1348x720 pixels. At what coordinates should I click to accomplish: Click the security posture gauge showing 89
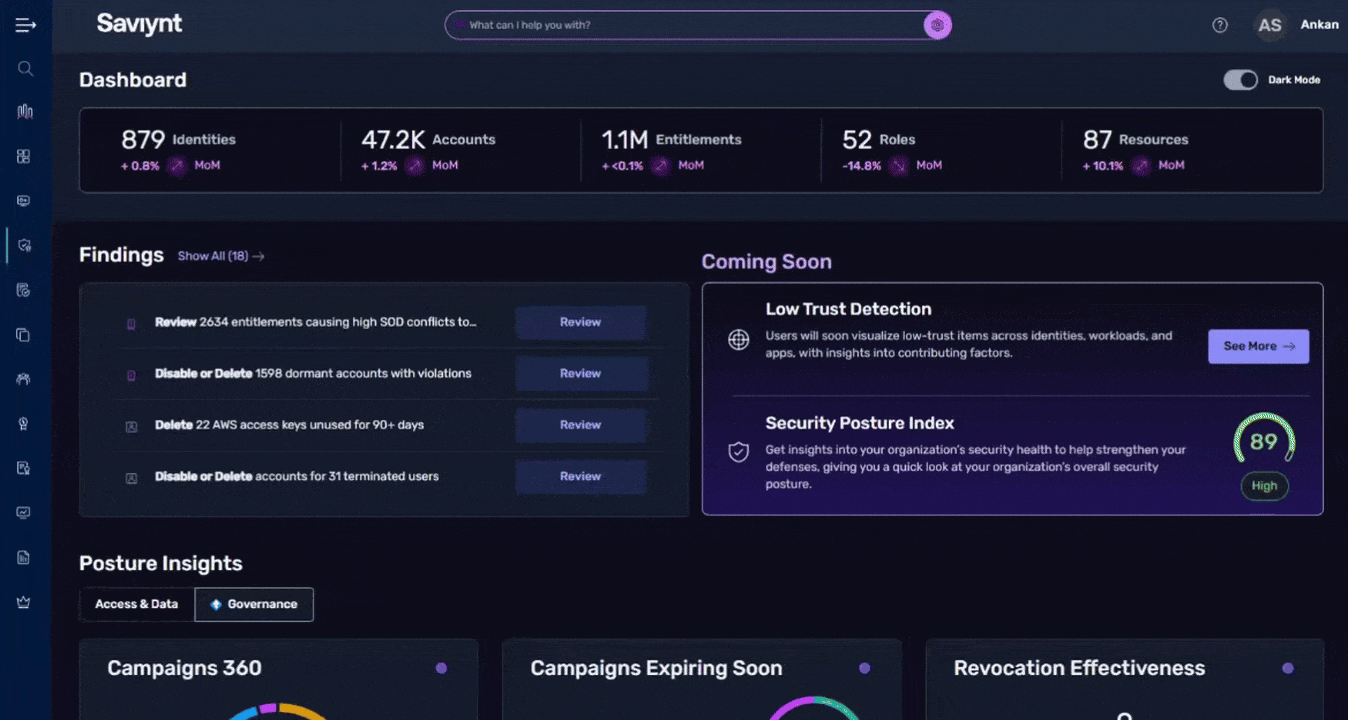point(1264,441)
